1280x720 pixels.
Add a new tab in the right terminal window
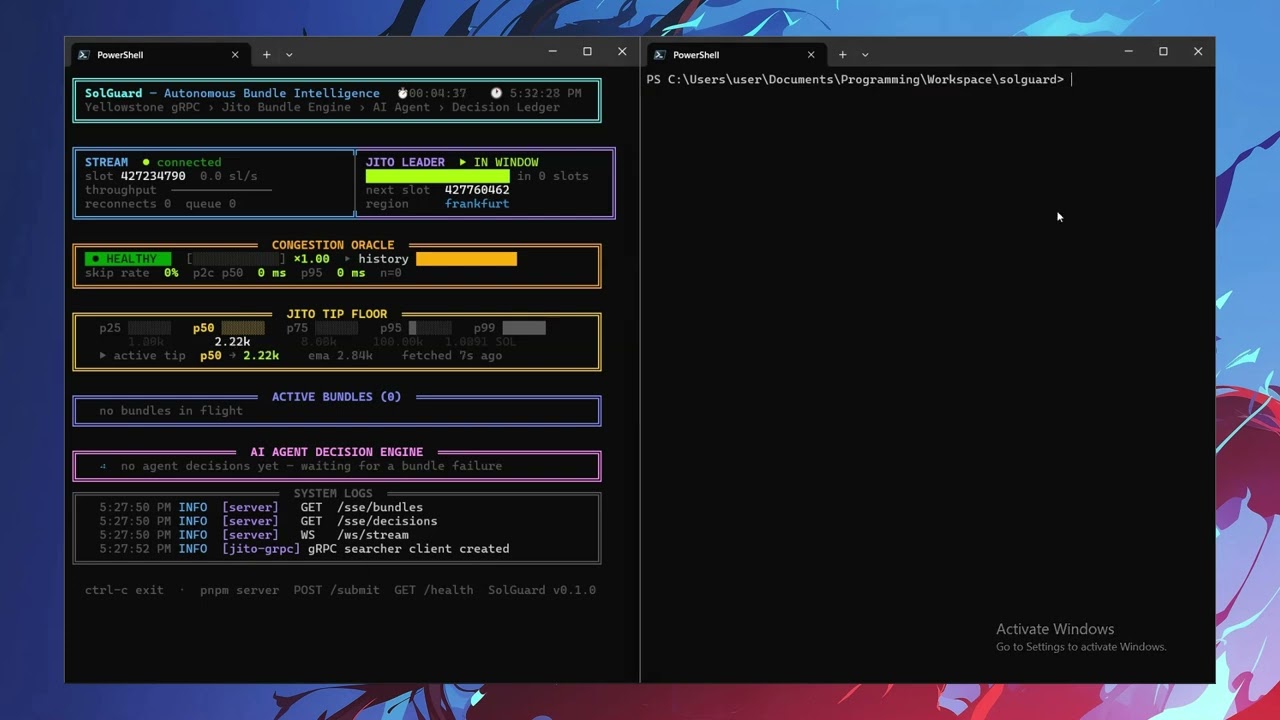click(842, 55)
